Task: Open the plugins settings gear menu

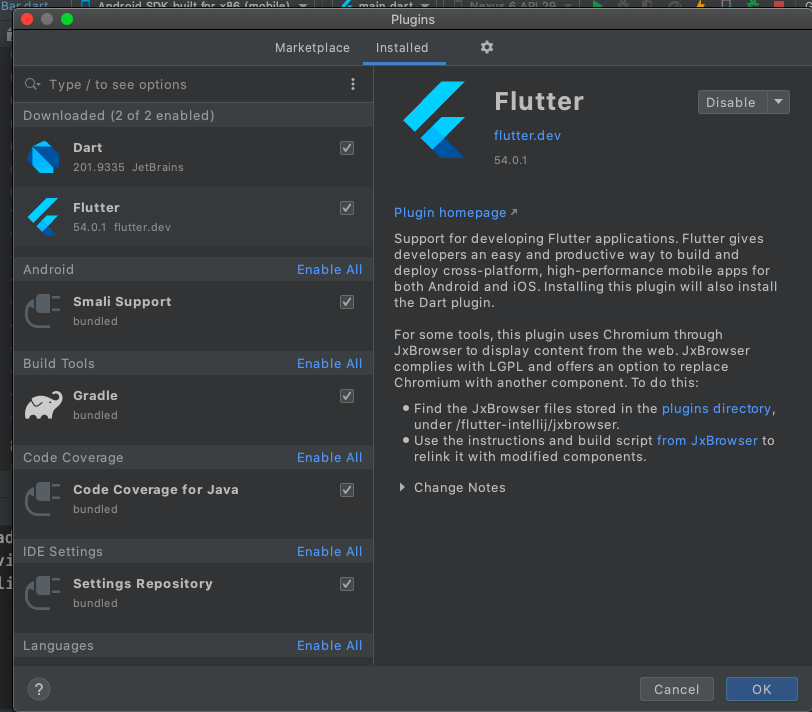Action: click(486, 47)
